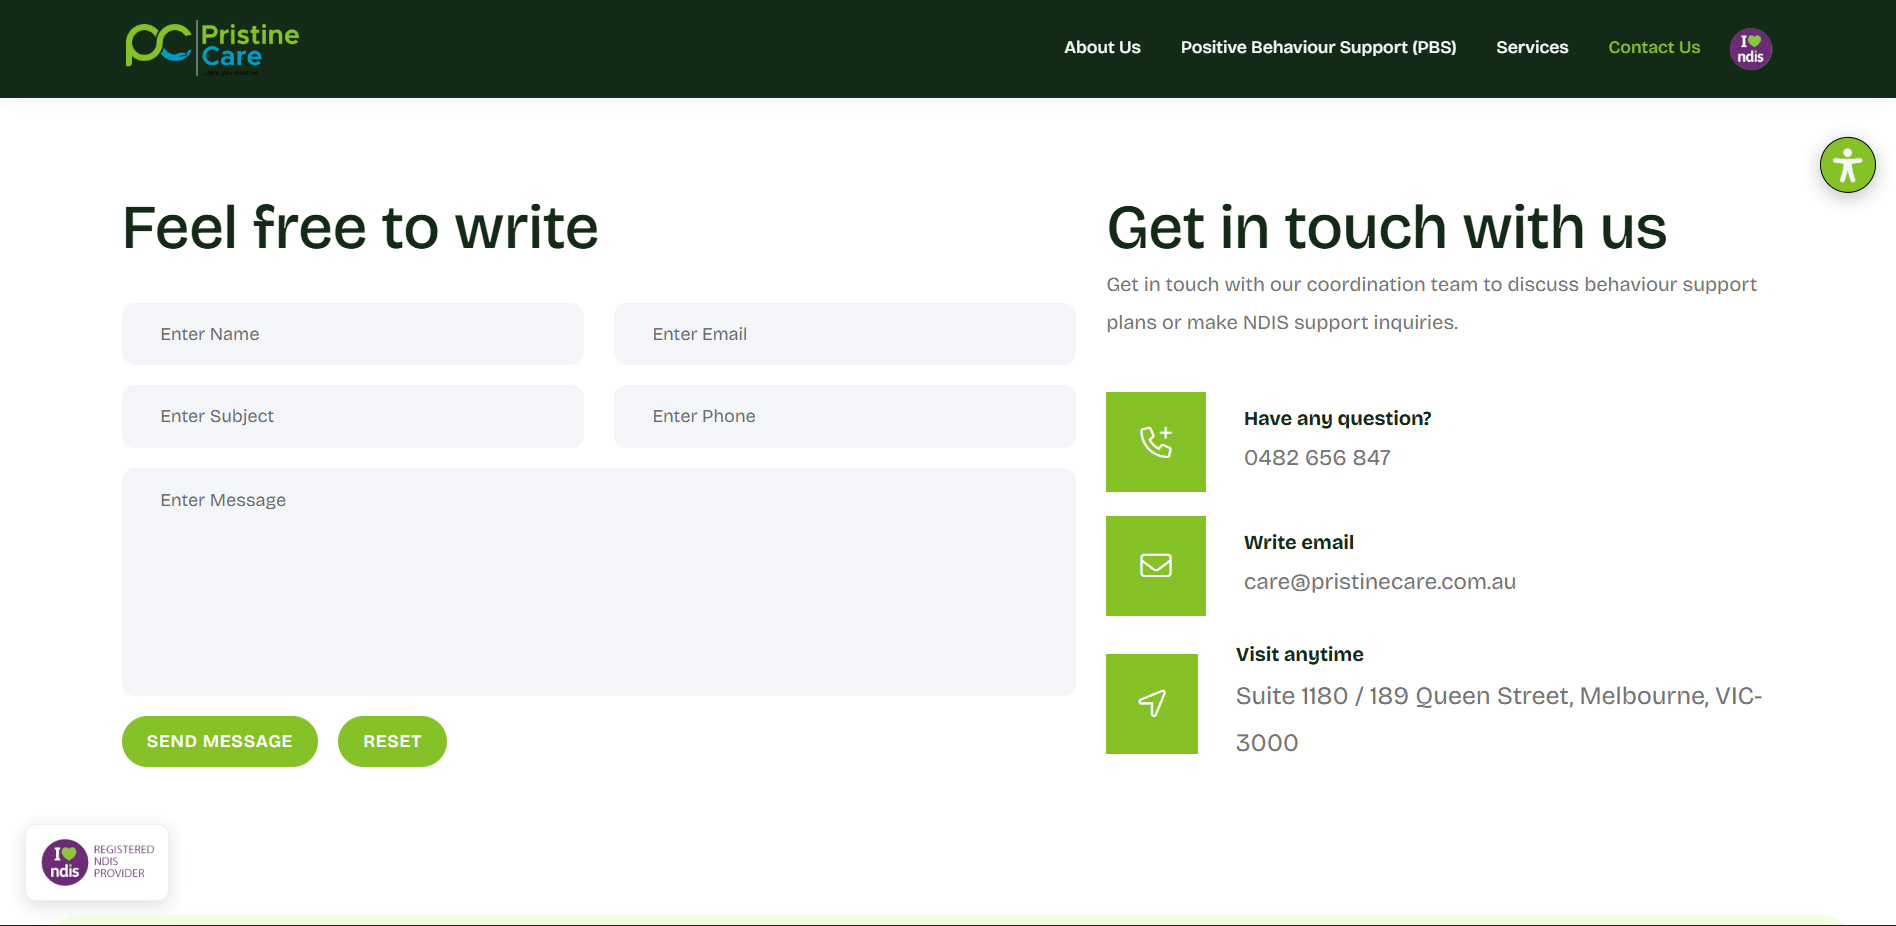Go to Contact Us page
The width and height of the screenshot is (1896, 926).
click(x=1654, y=47)
